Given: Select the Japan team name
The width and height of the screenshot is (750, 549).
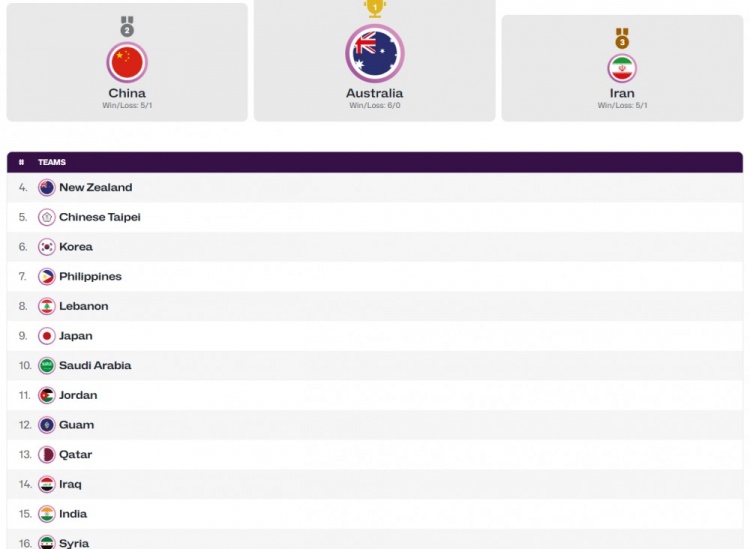Looking at the screenshot, I should [75, 336].
